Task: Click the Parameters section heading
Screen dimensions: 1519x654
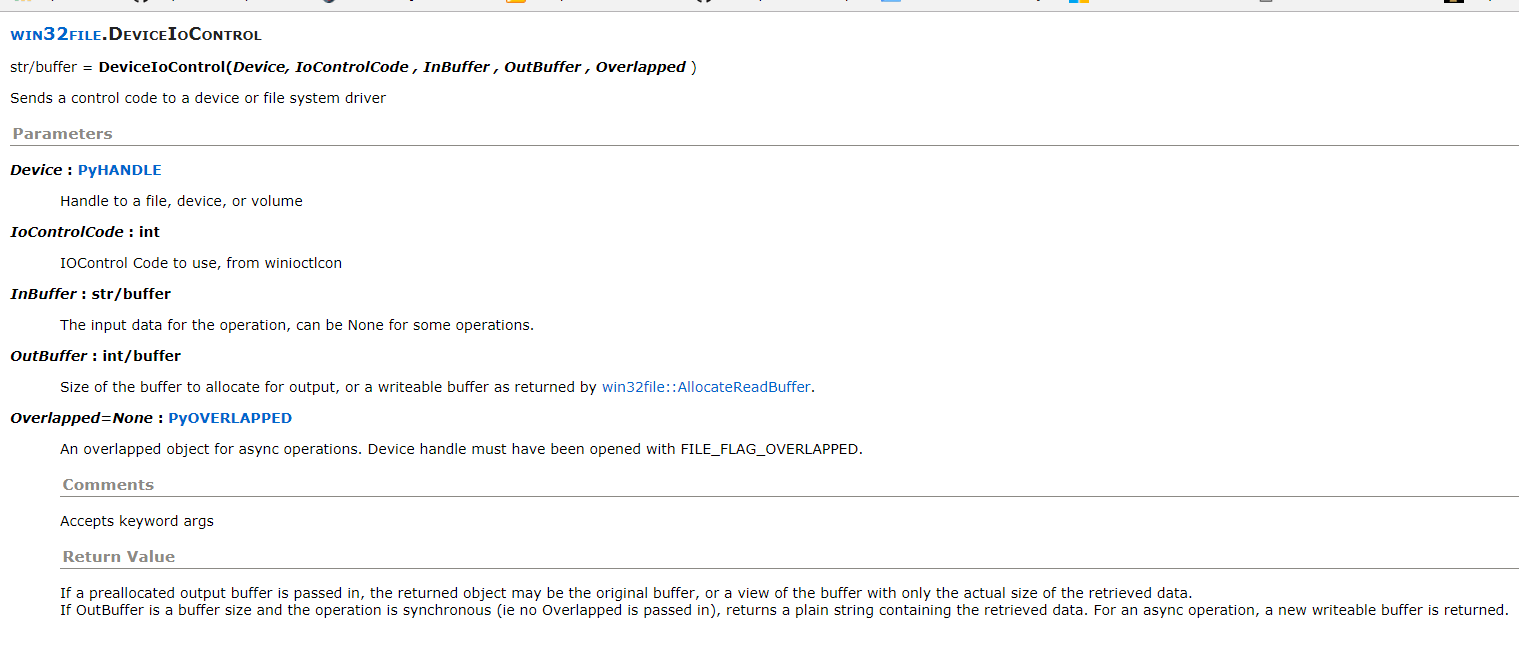Action: tap(62, 134)
